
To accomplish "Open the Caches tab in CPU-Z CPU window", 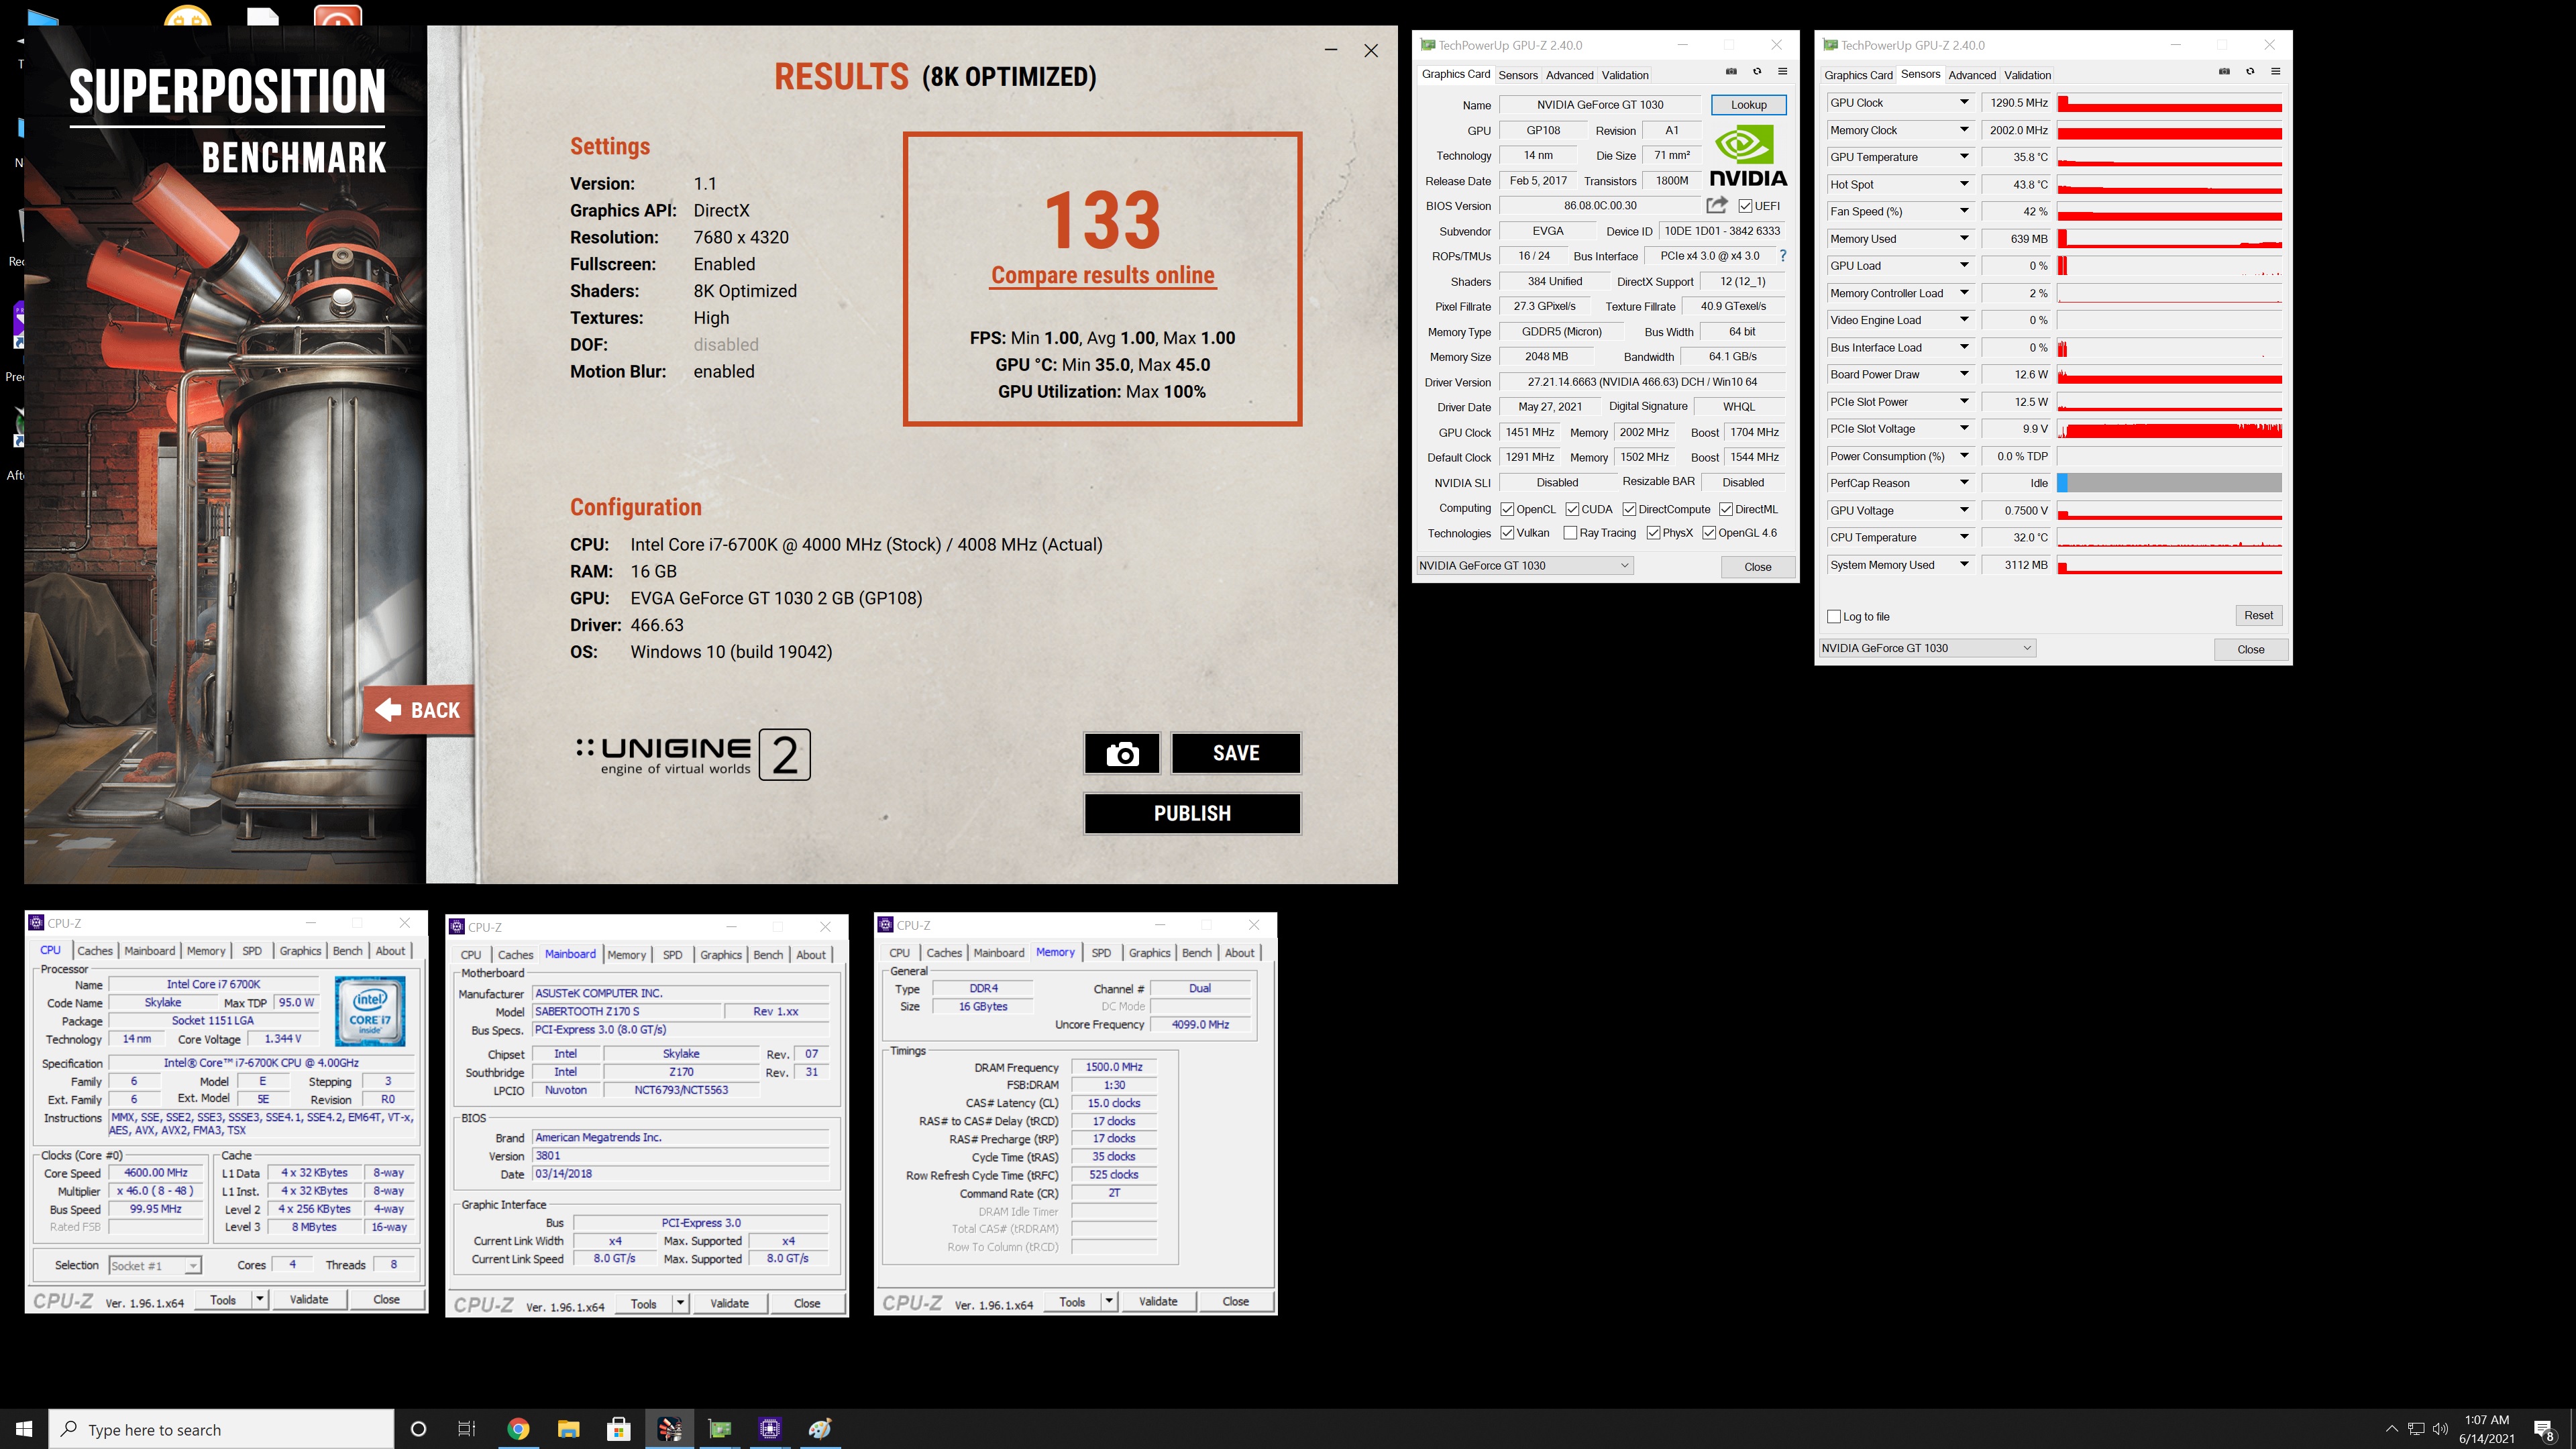I will (x=95, y=951).
